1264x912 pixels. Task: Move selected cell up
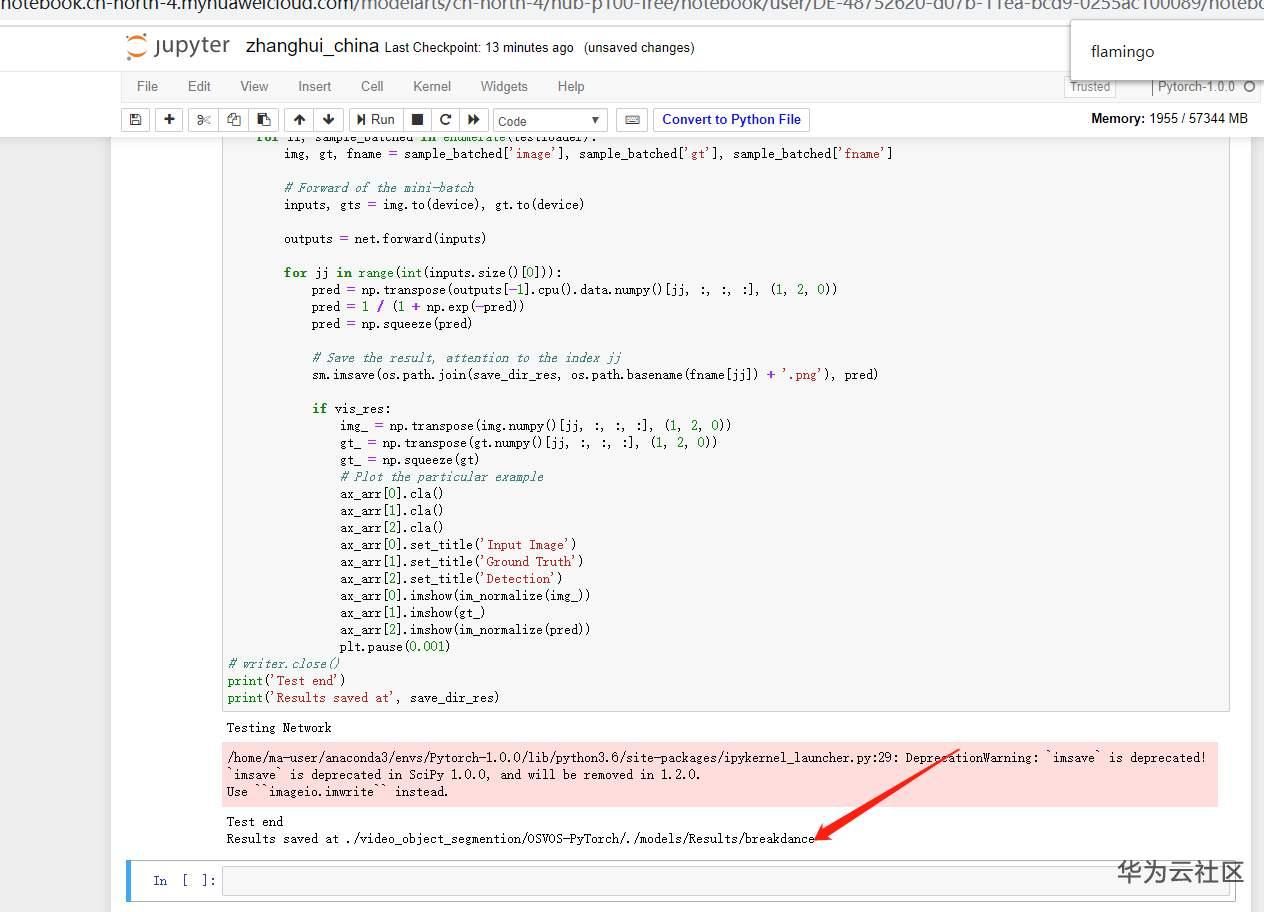299,120
